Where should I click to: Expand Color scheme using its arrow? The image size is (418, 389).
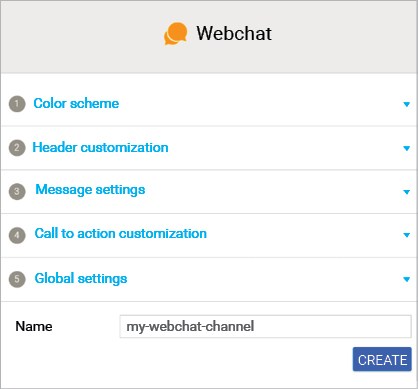click(406, 104)
